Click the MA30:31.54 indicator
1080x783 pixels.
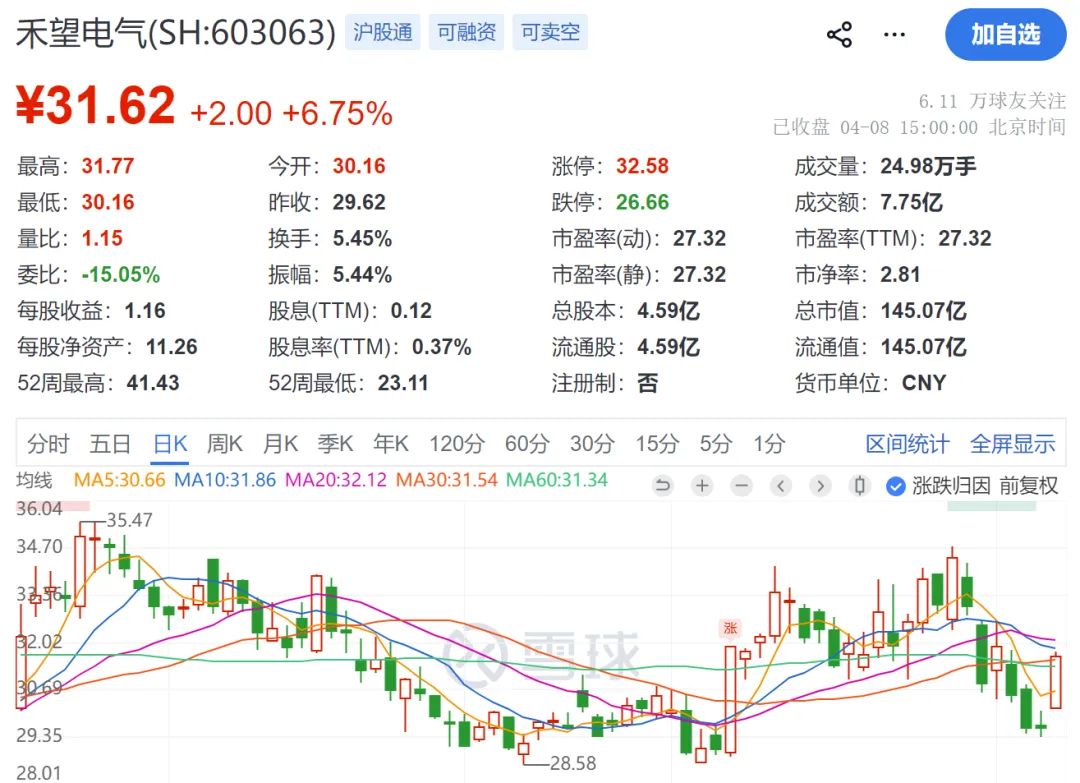click(446, 480)
